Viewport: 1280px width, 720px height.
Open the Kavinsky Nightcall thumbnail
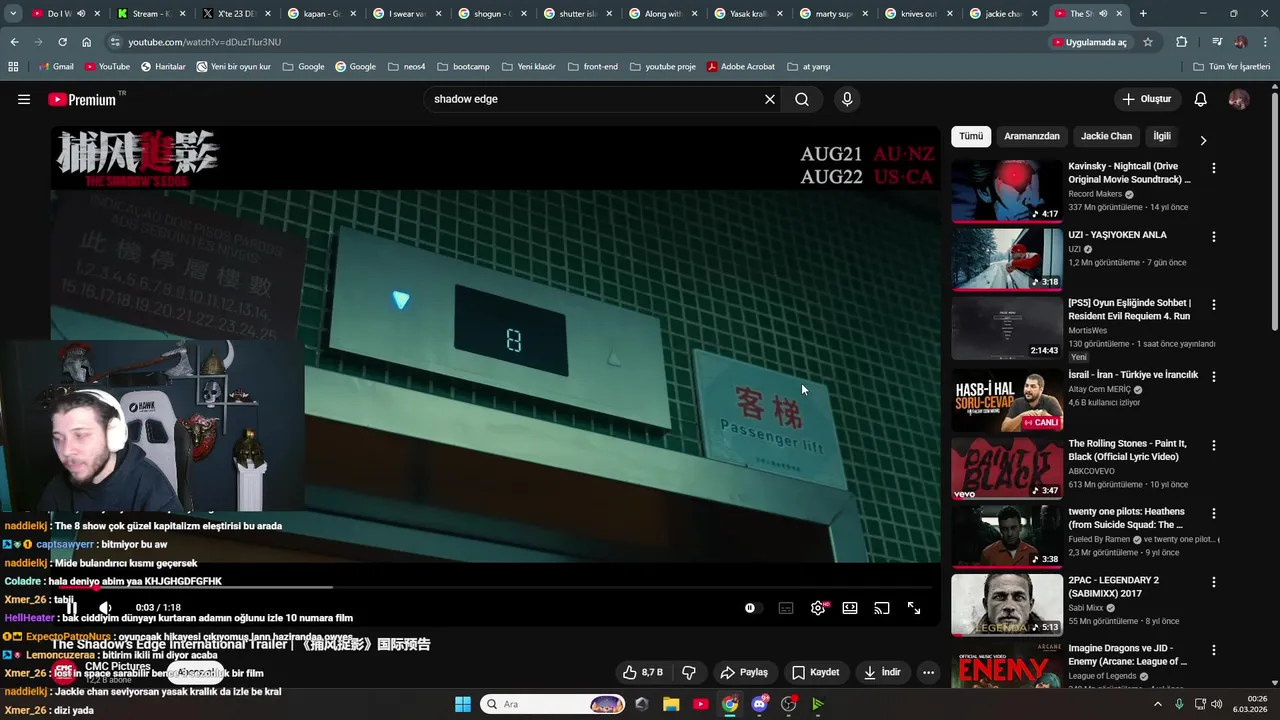coord(1007,191)
